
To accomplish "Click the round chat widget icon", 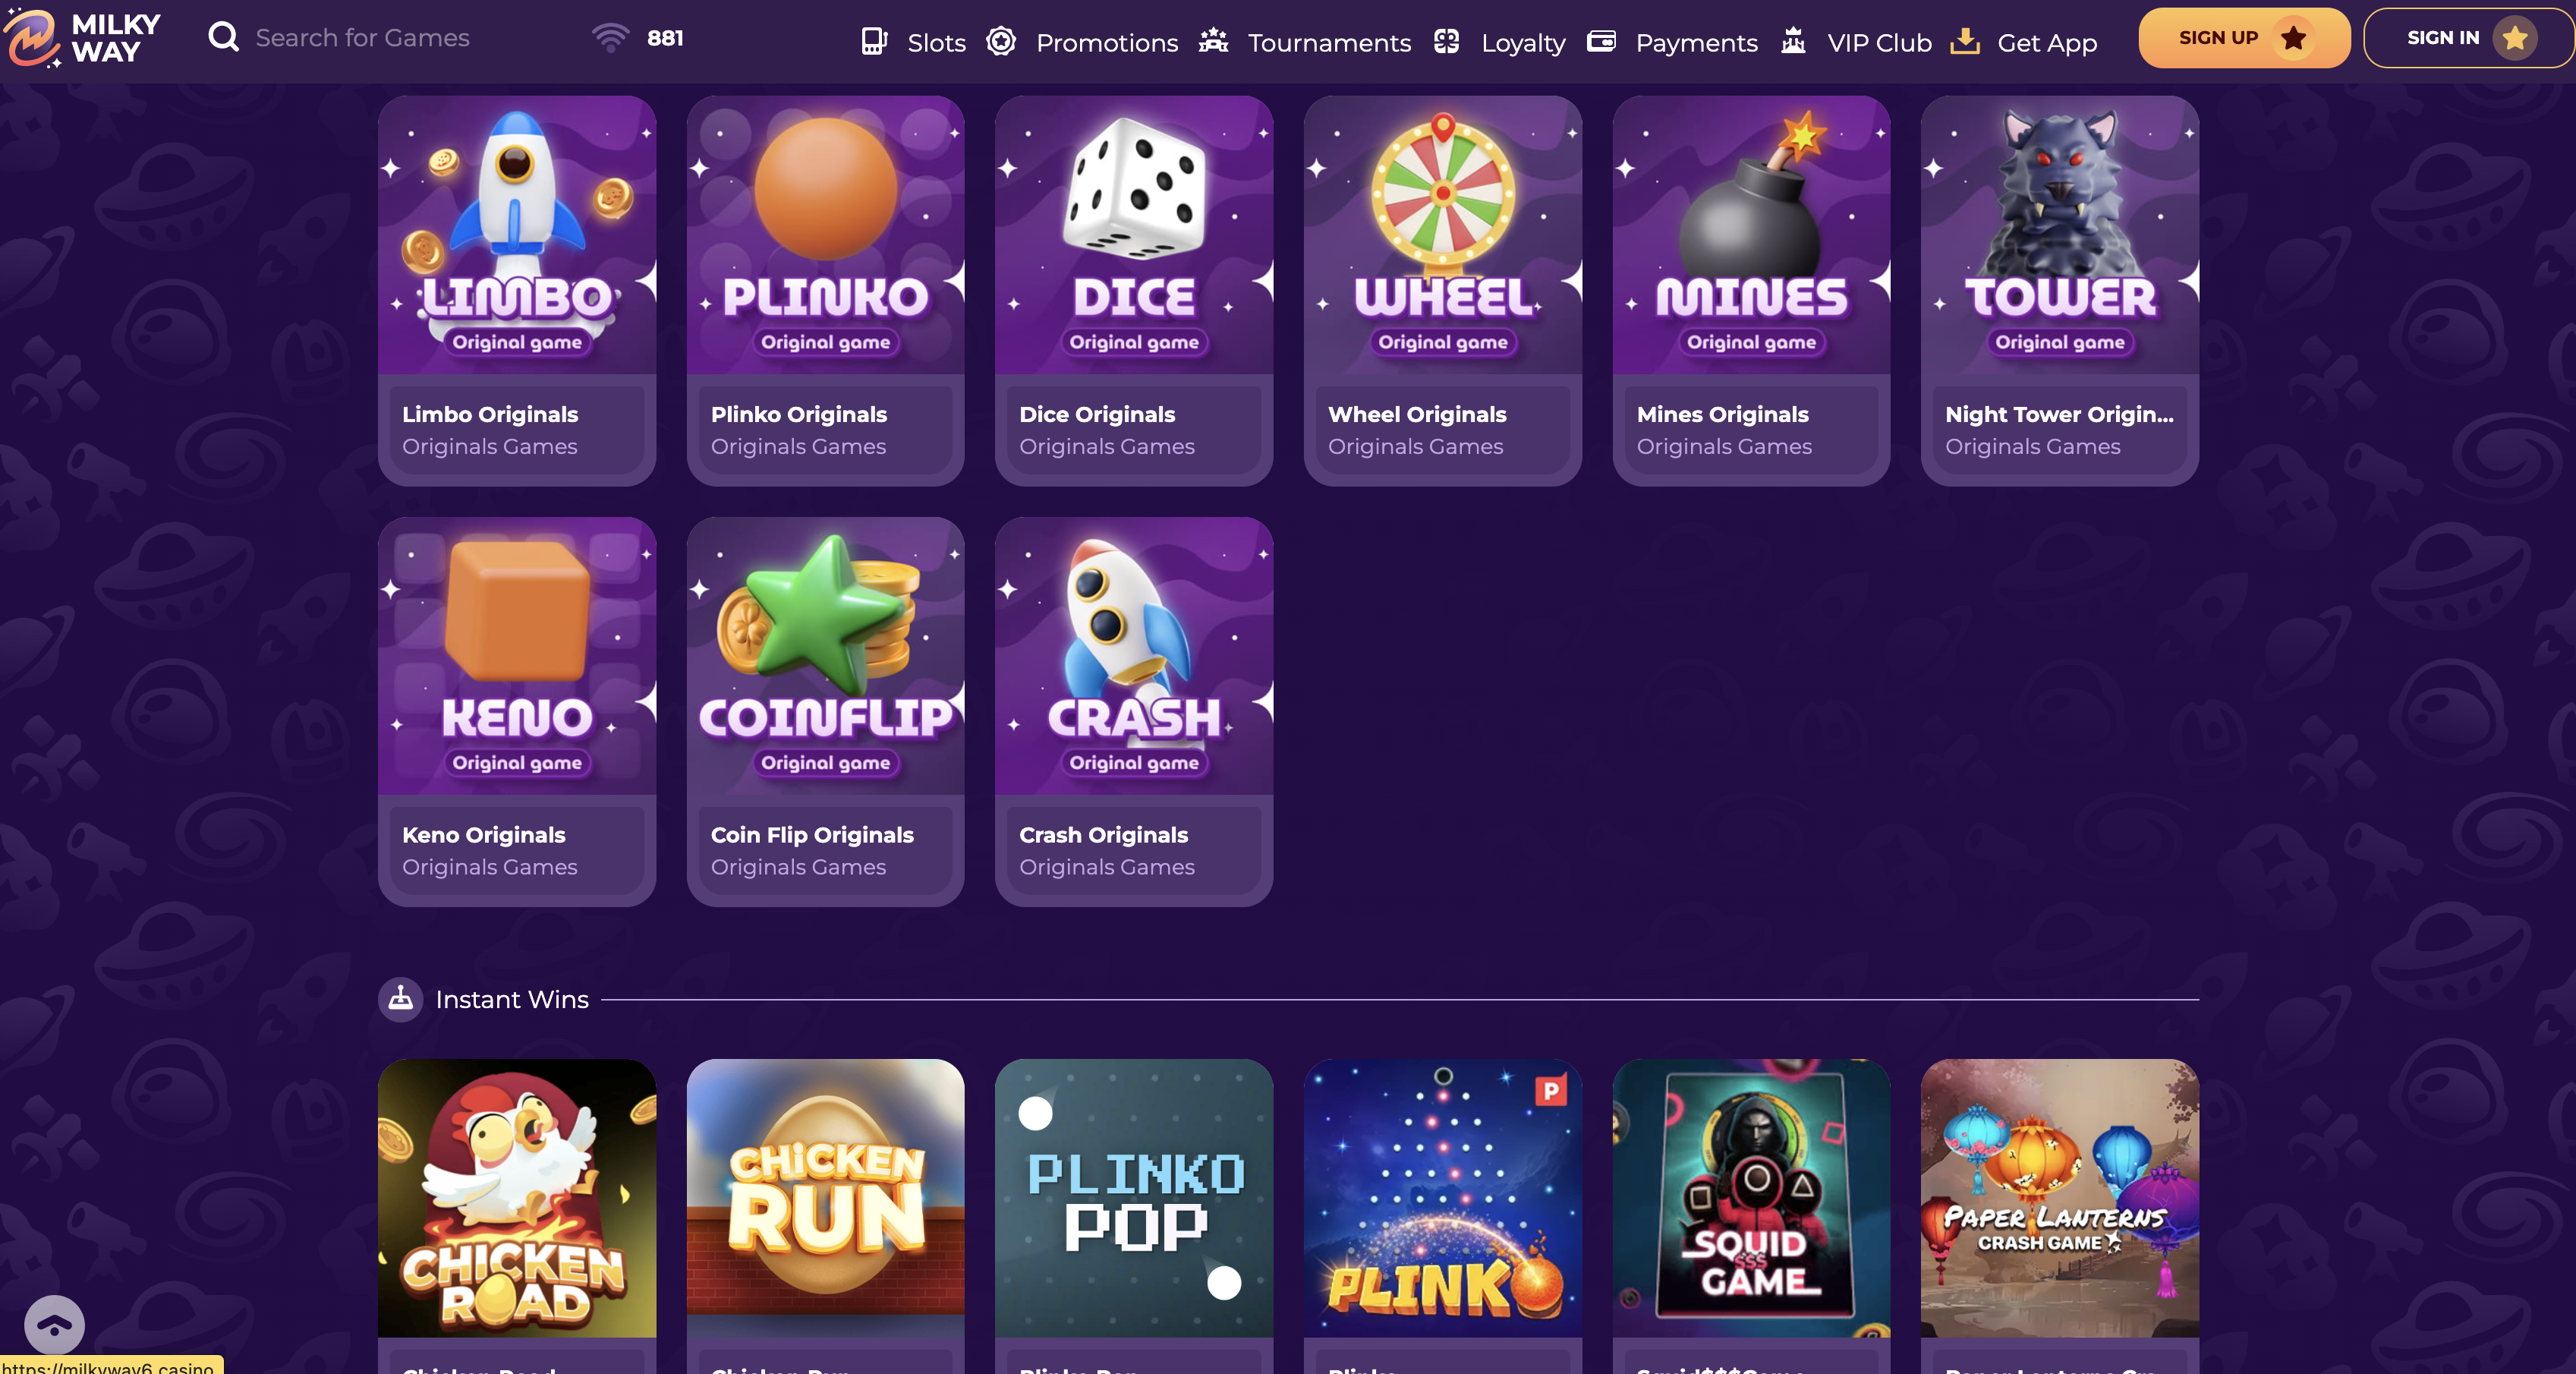I will click(54, 1326).
